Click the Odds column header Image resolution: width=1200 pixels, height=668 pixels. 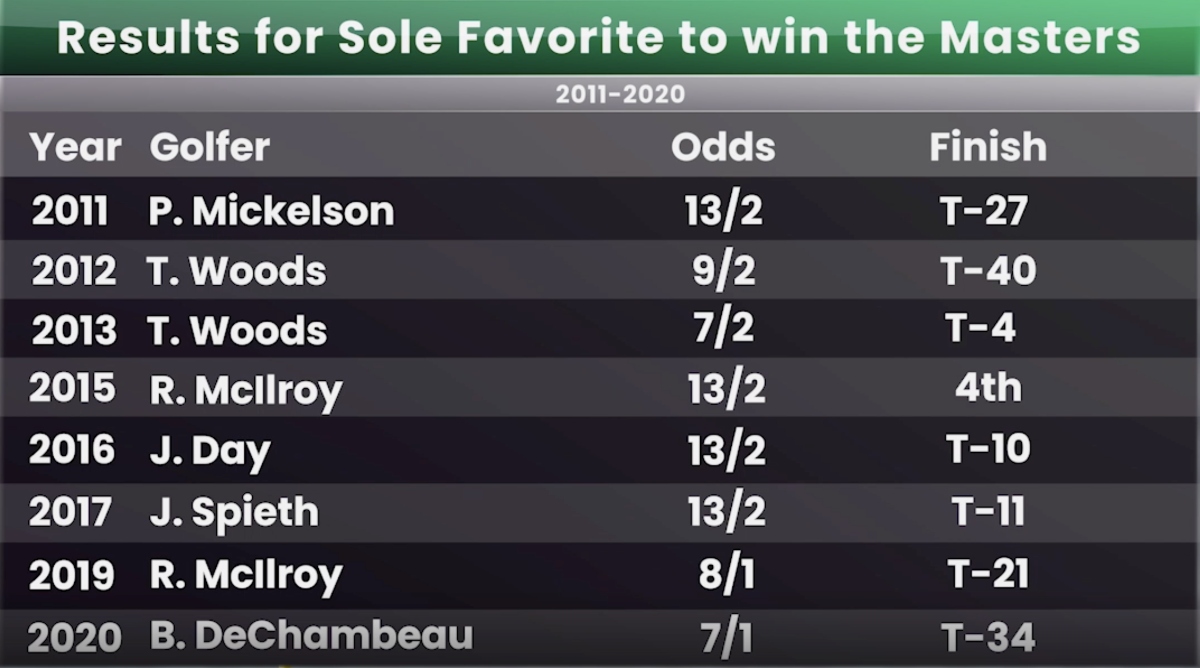(723, 148)
